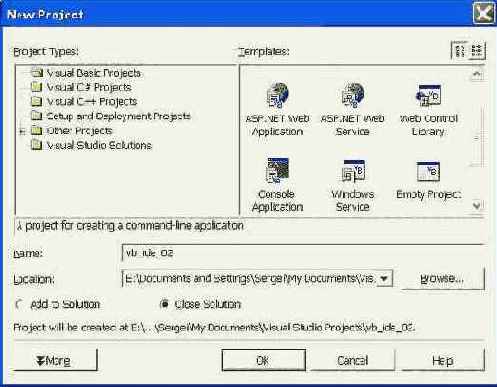Switch templates to small icons view
Image resolution: width=497 pixels, height=387 pixels.
pyautogui.click(x=477, y=51)
